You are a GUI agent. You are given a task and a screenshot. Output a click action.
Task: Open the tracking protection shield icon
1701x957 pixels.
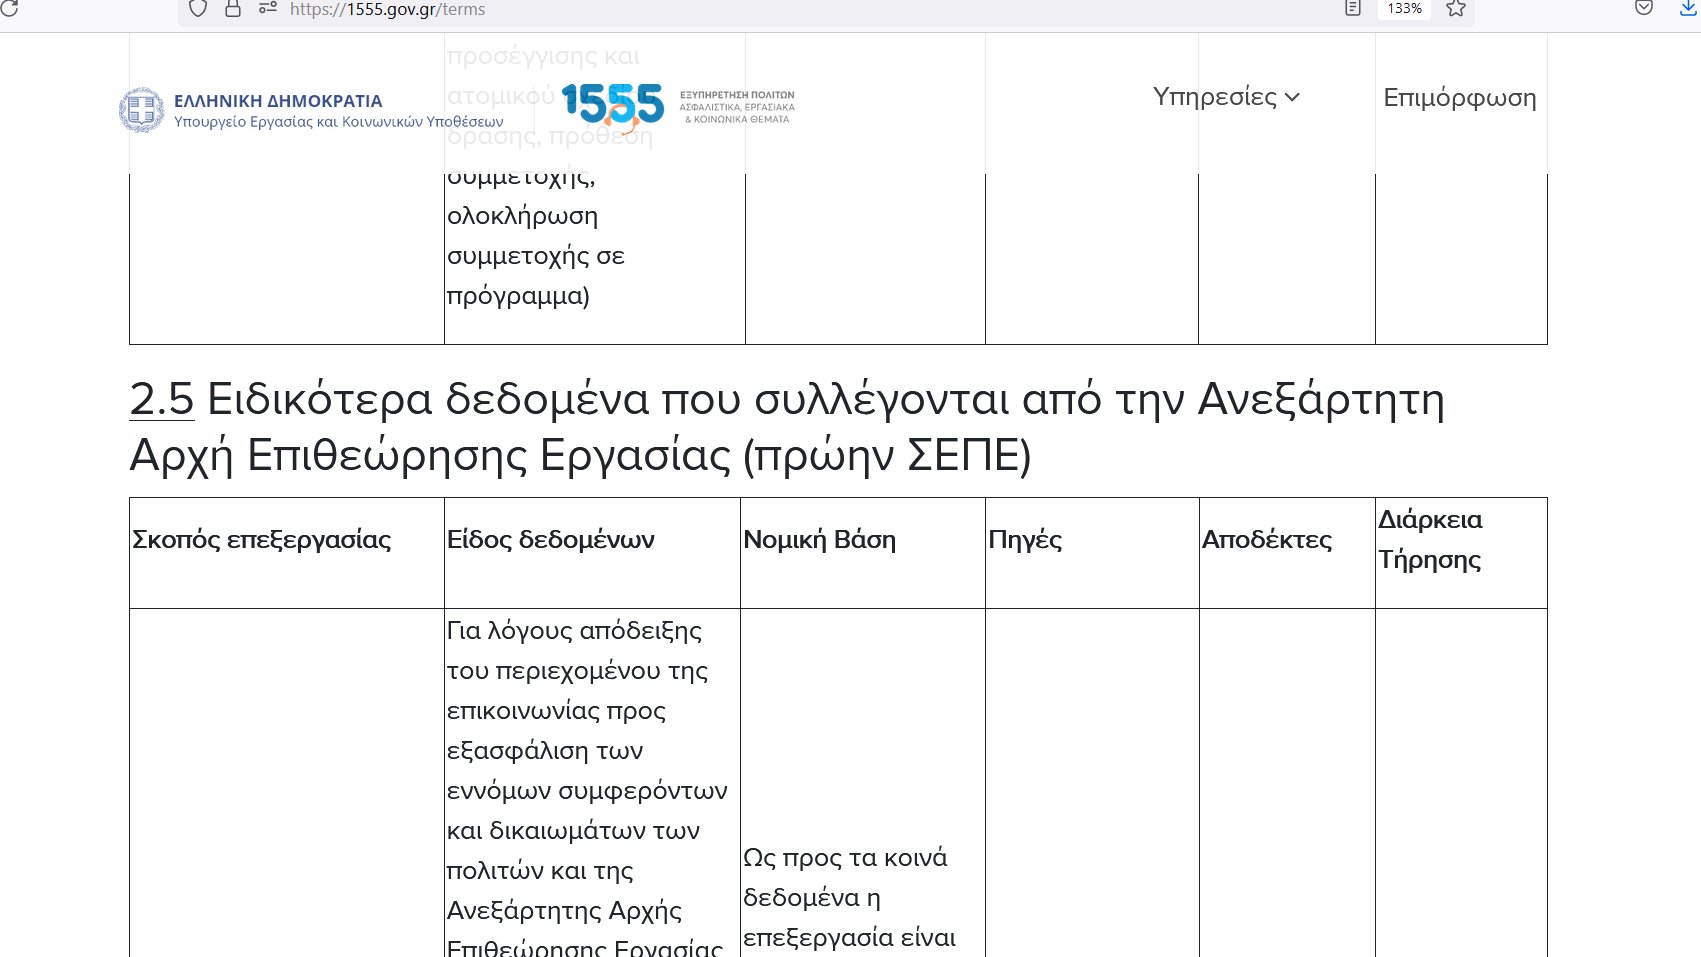click(198, 9)
